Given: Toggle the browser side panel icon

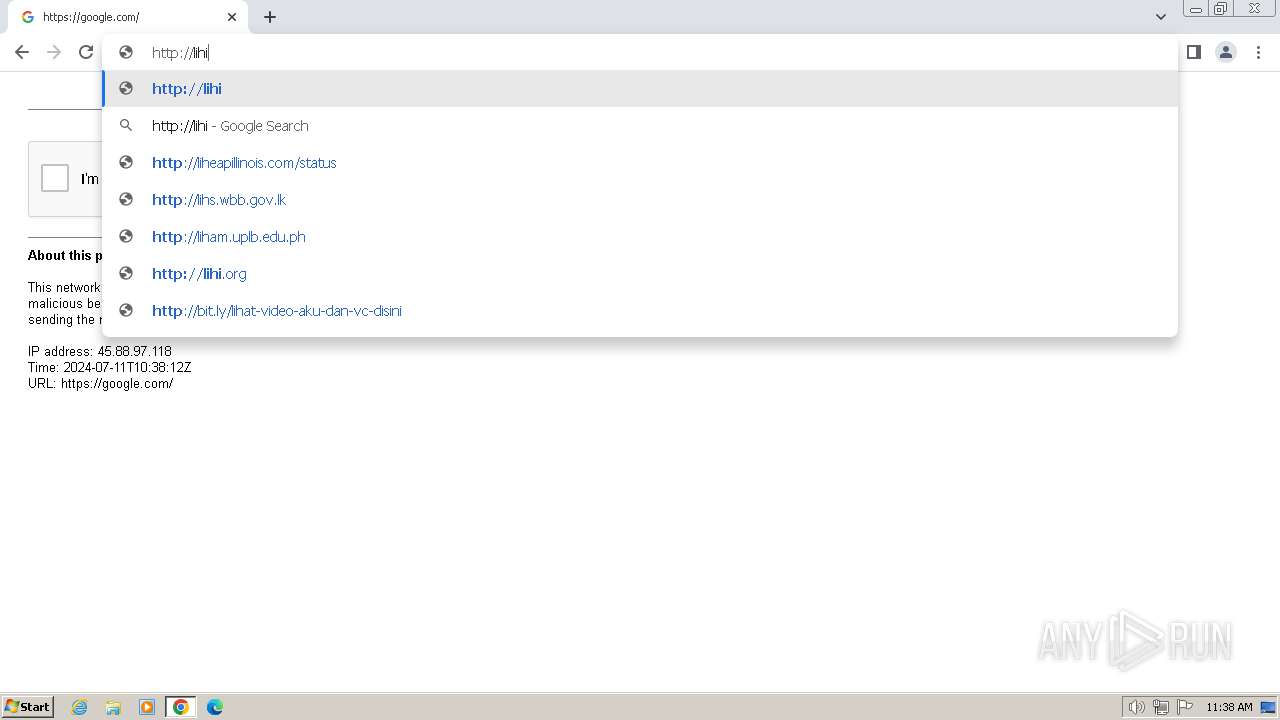Looking at the screenshot, I should [1193, 52].
